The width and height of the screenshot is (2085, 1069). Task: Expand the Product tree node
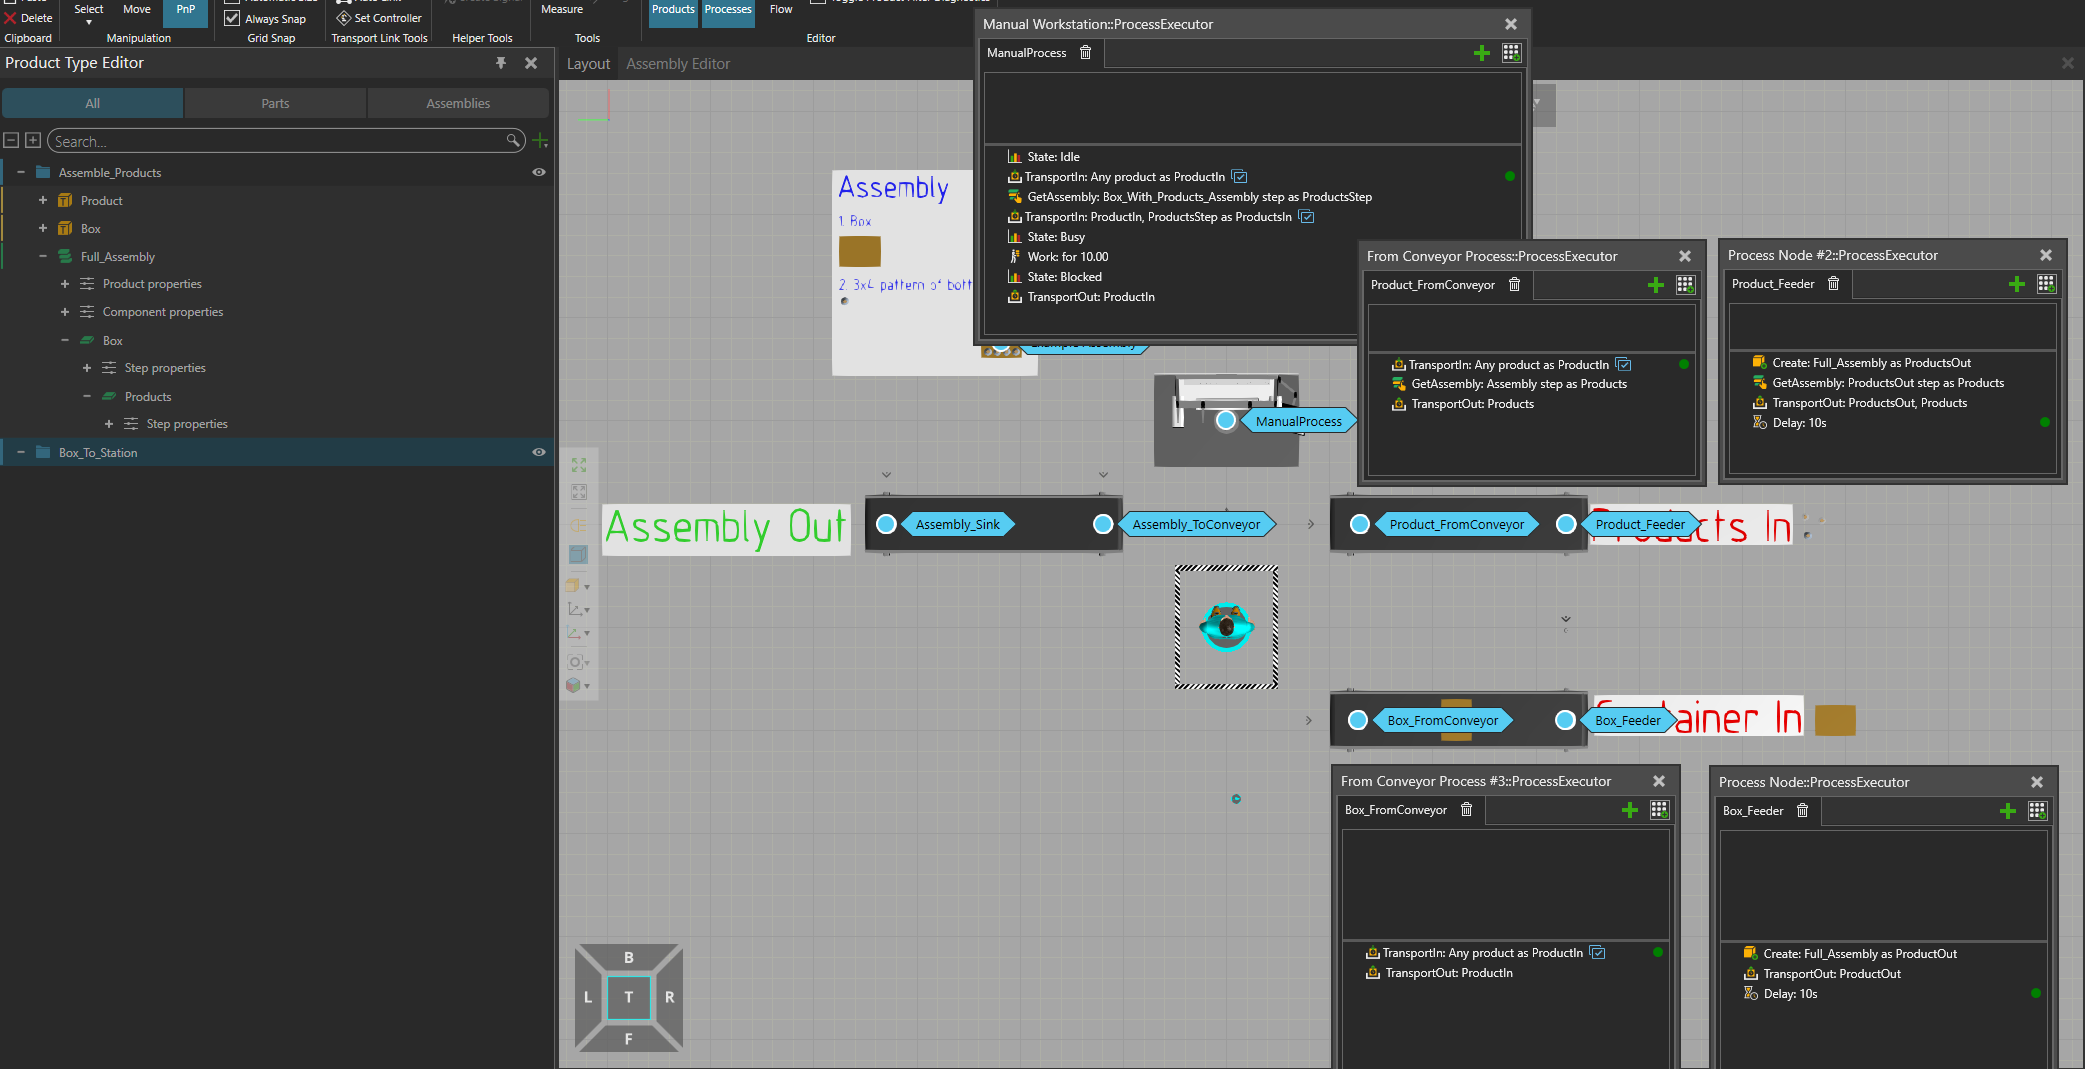43,201
